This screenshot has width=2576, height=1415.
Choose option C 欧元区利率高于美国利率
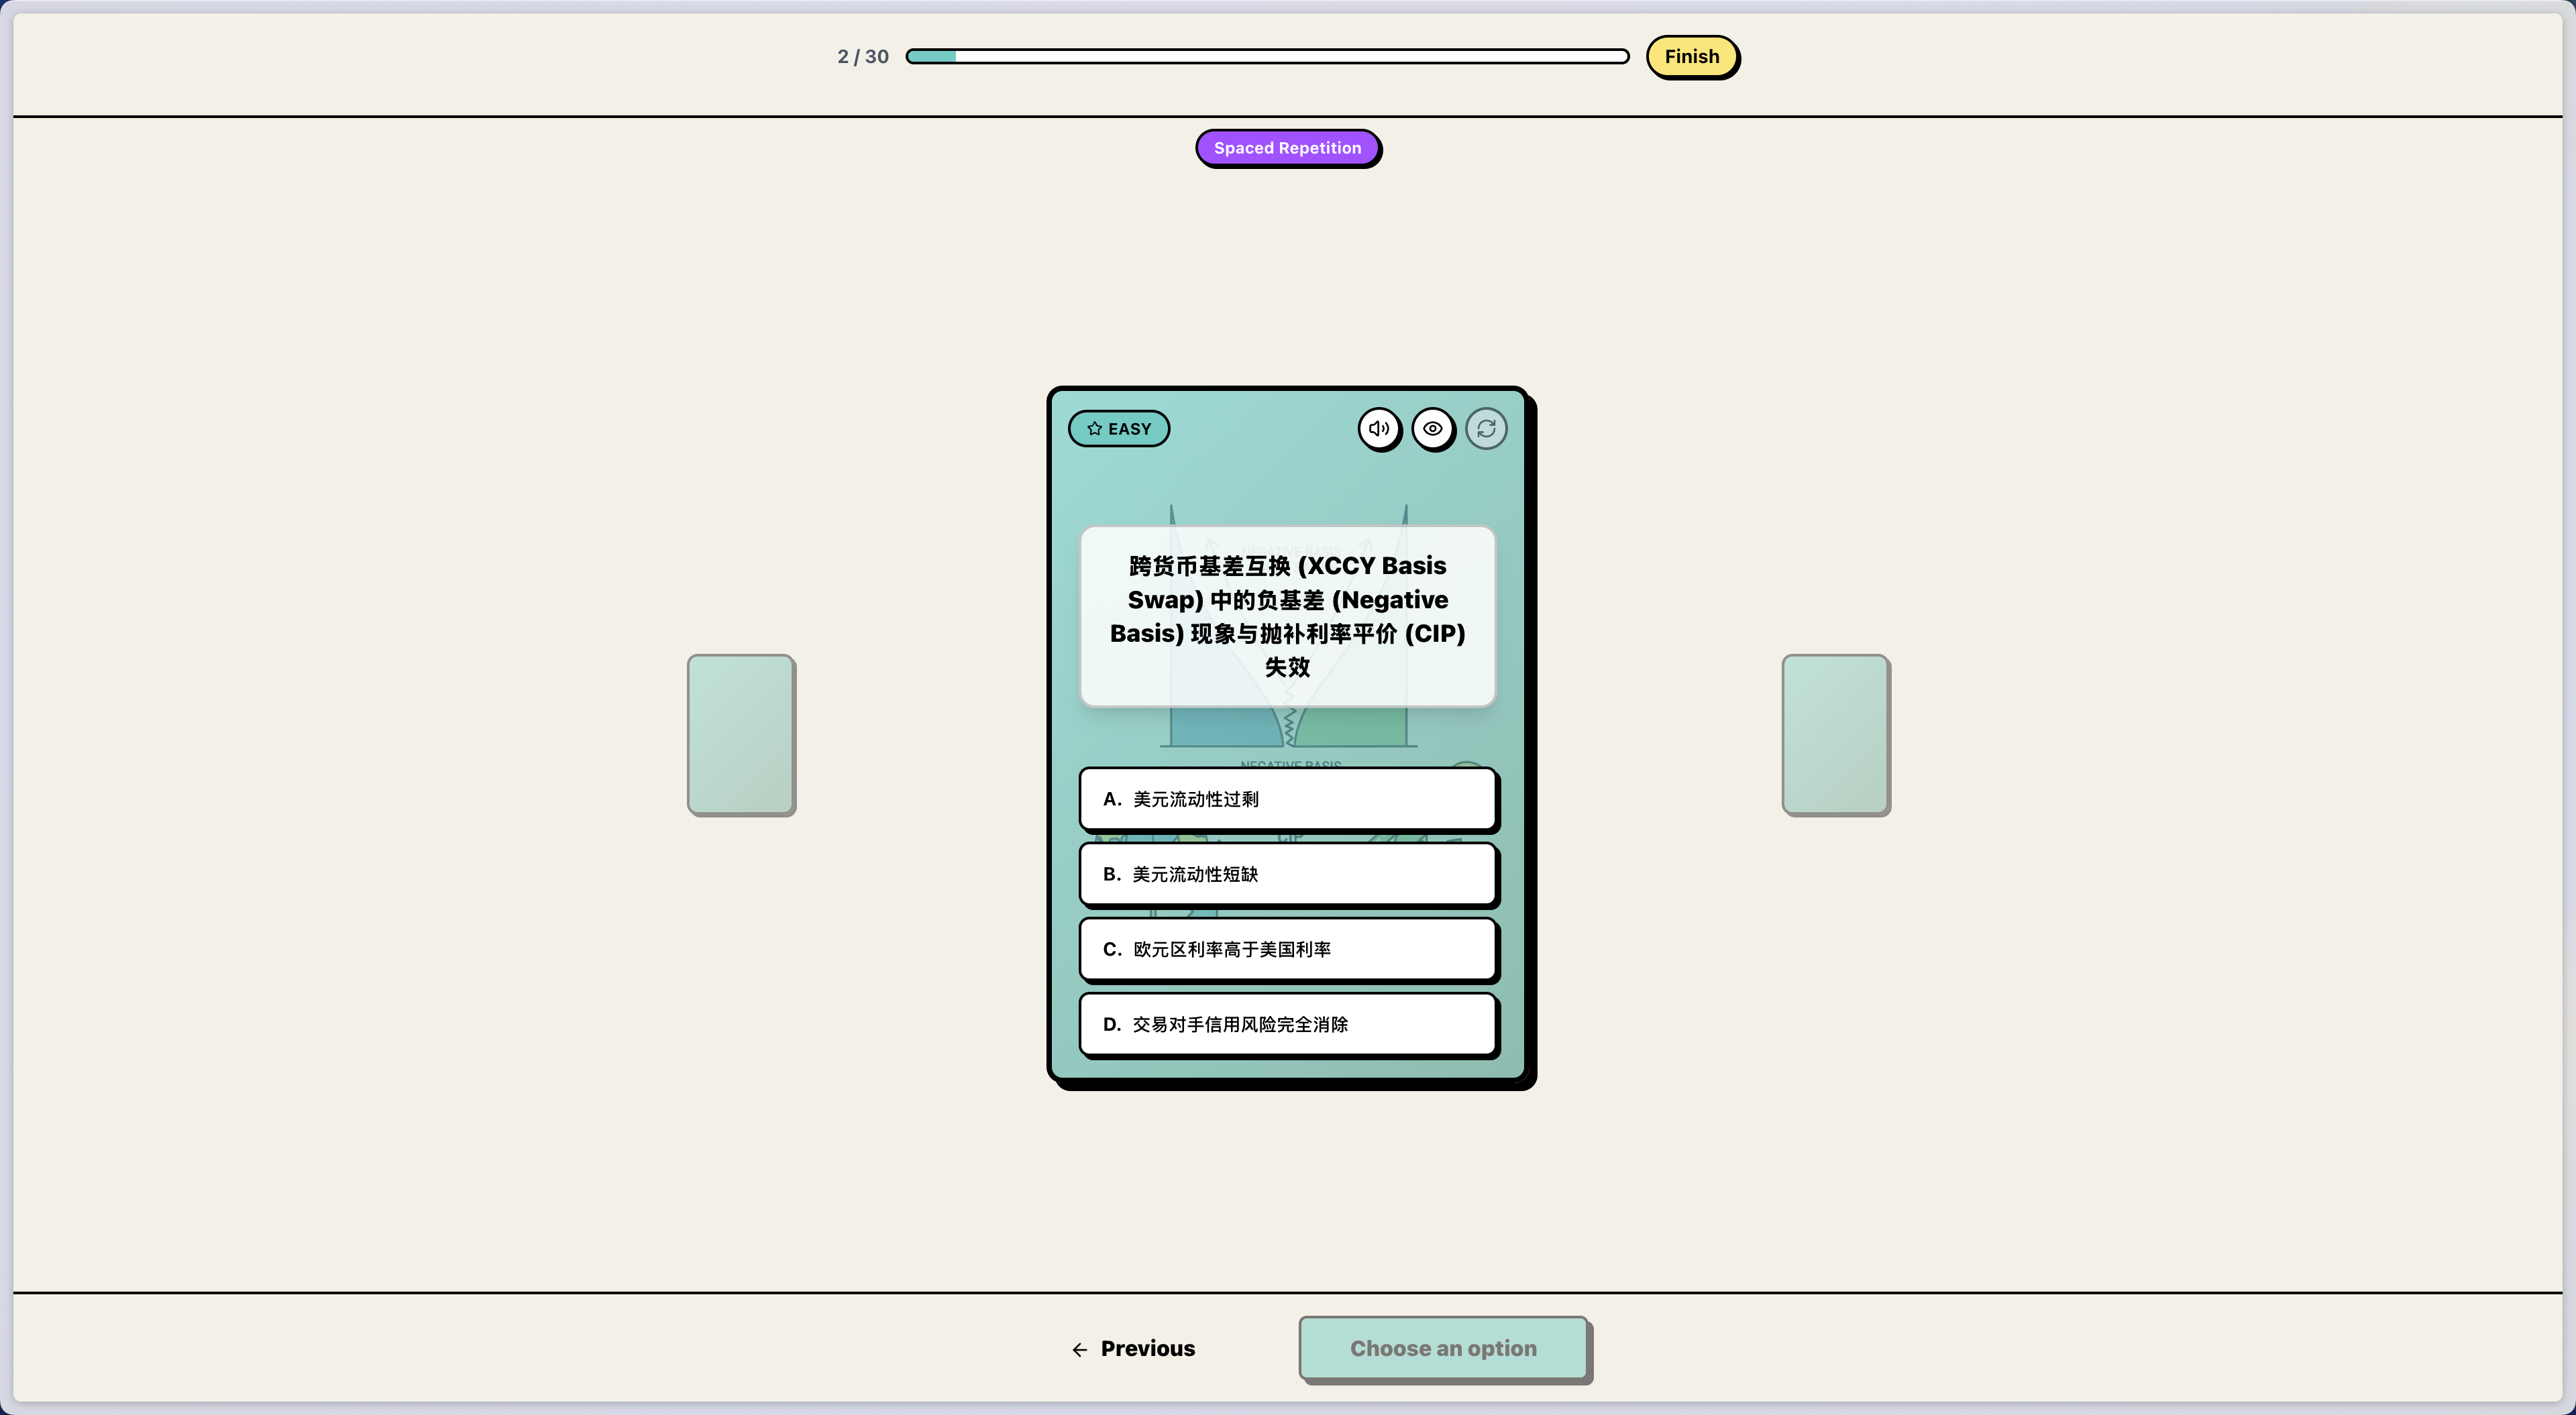[x=1287, y=949]
